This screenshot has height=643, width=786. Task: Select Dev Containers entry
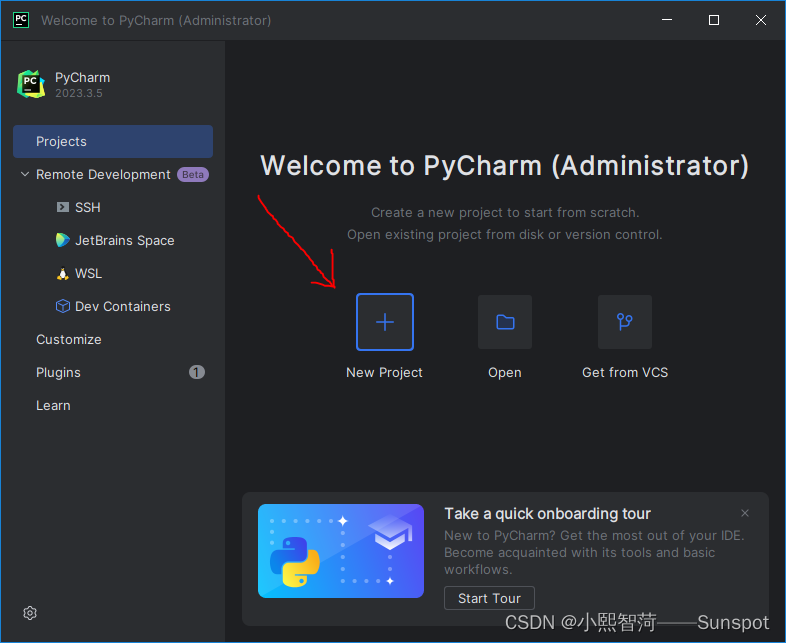click(x=123, y=306)
